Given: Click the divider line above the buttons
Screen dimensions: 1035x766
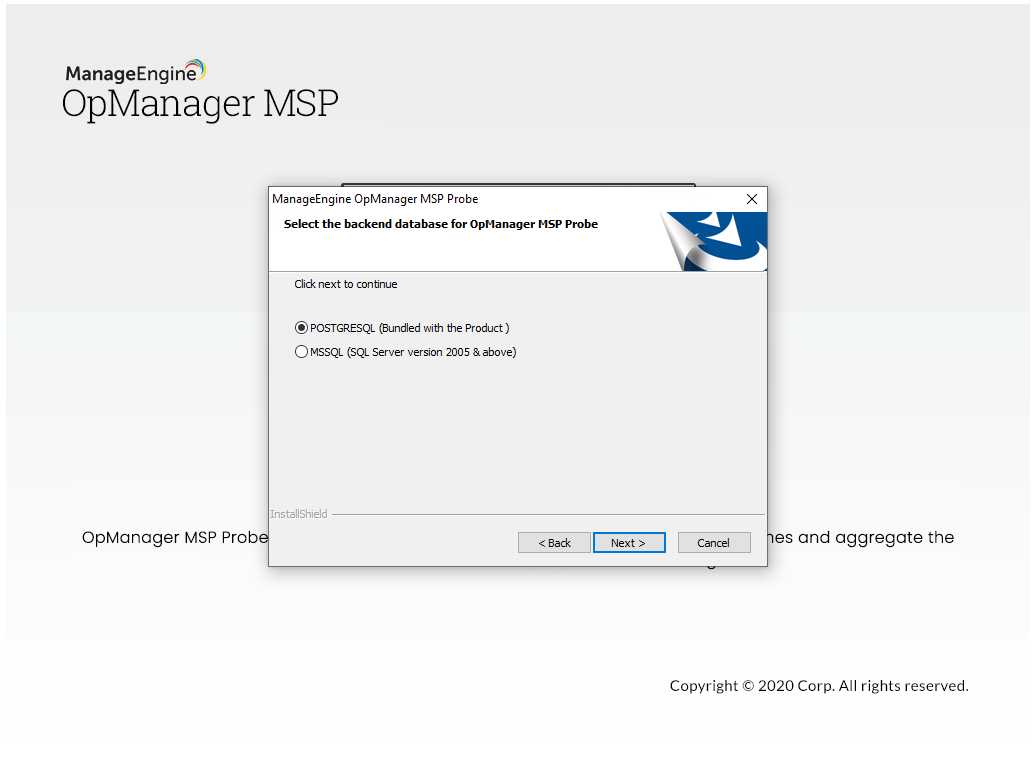Looking at the screenshot, I should pos(550,514).
